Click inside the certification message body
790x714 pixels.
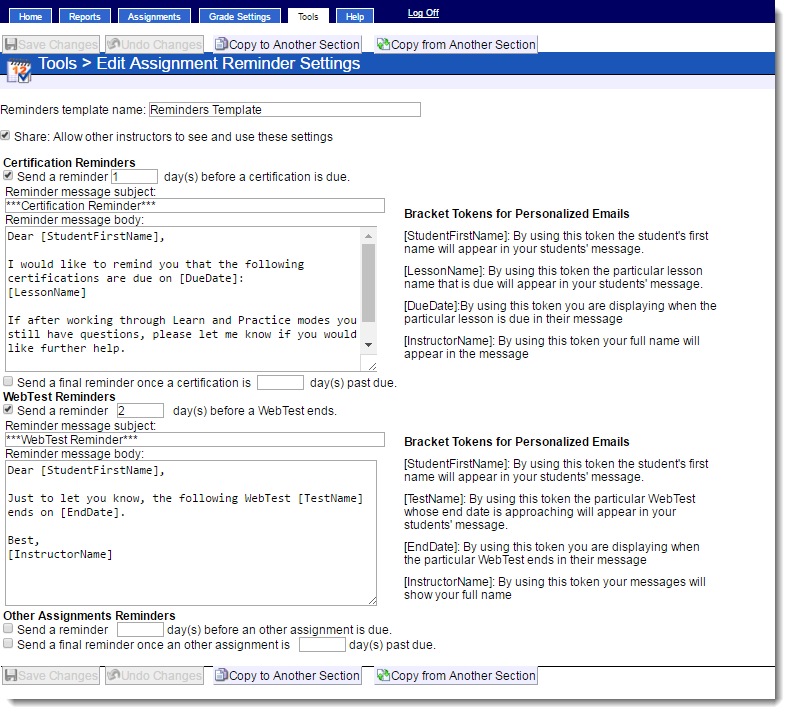[183, 299]
